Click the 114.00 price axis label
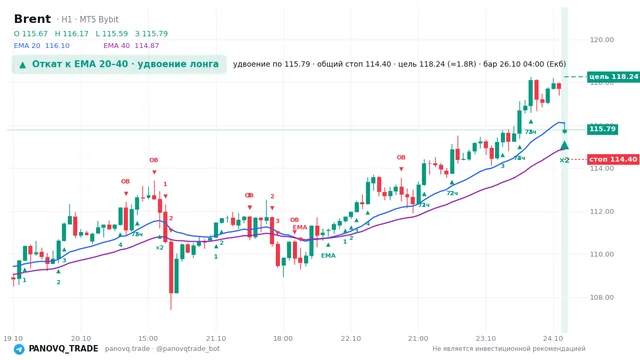The height and width of the screenshot is (360, 640). point(602,168)
